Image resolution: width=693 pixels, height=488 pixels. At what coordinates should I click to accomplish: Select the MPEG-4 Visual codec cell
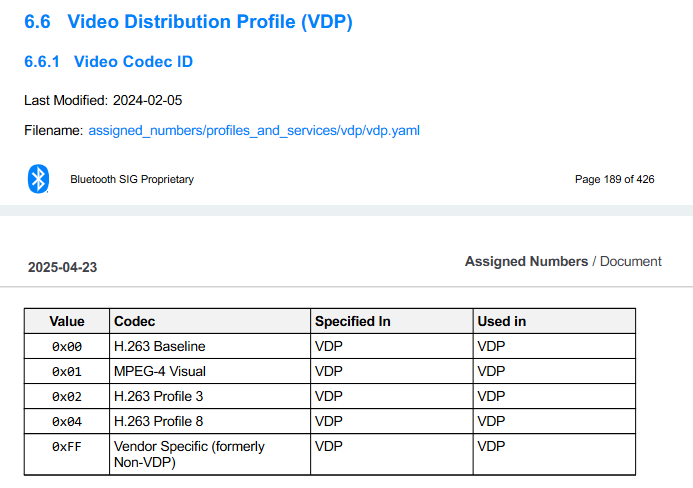click(x=210, y=371)
